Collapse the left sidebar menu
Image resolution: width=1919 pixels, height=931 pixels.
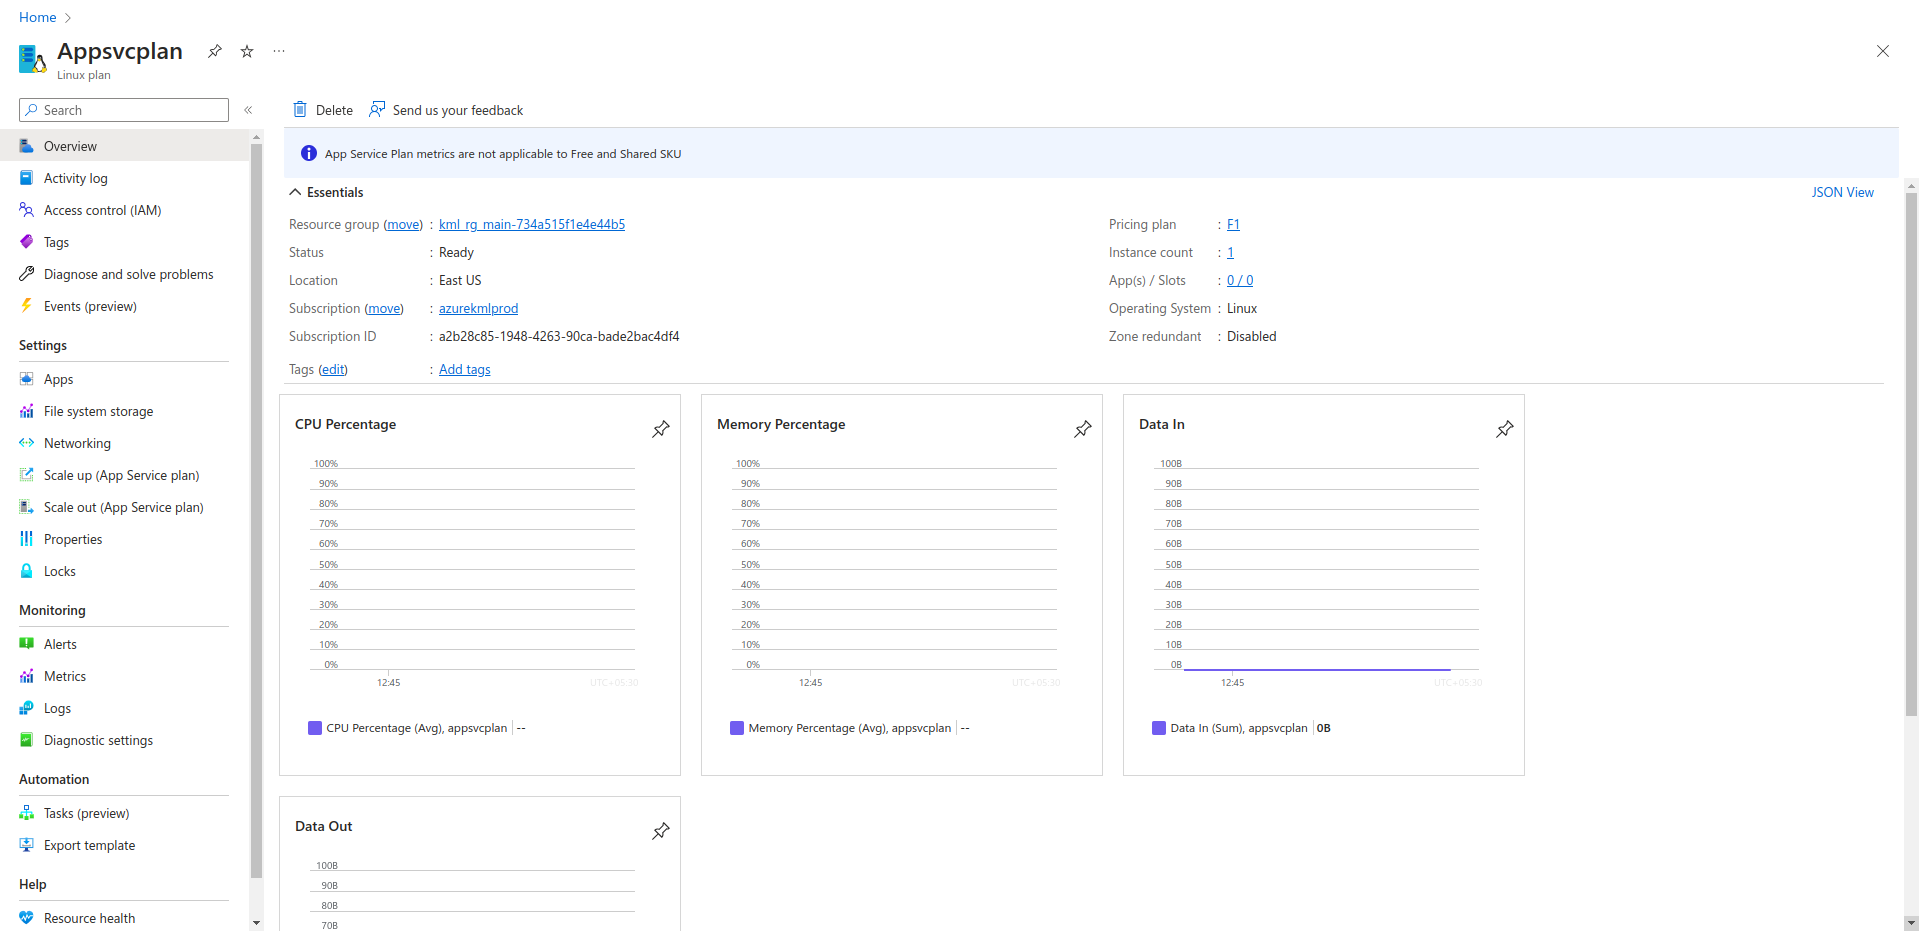pyautogui.click(x=248, y=110)
